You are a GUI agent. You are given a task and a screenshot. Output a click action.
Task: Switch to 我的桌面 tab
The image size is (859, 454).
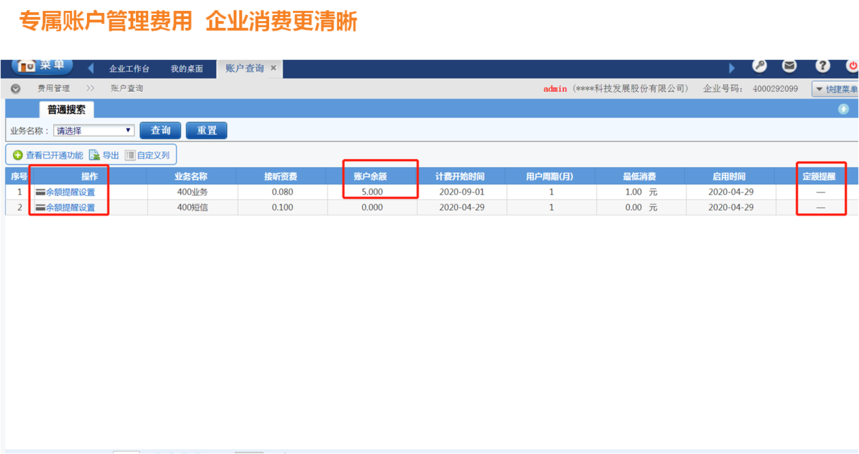(x=186, y=69)
